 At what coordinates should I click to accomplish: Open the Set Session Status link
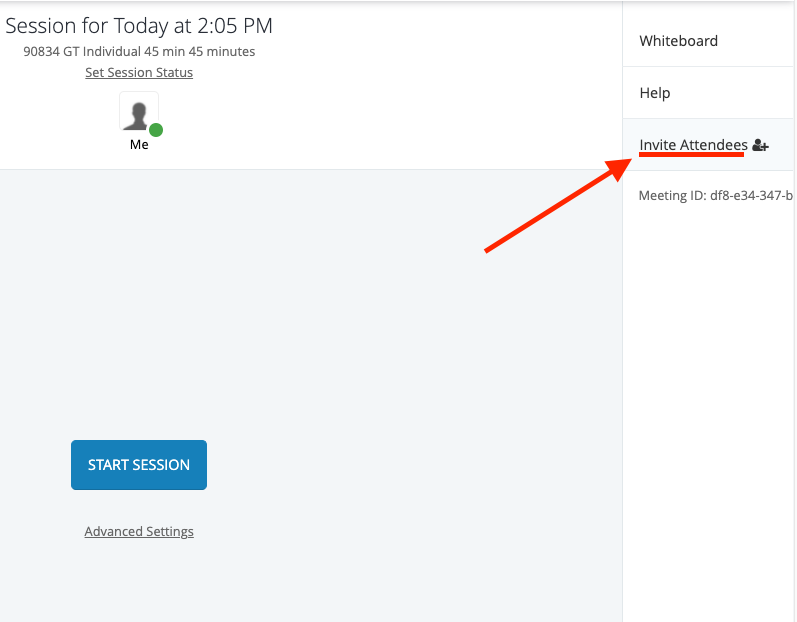point(139,73)
